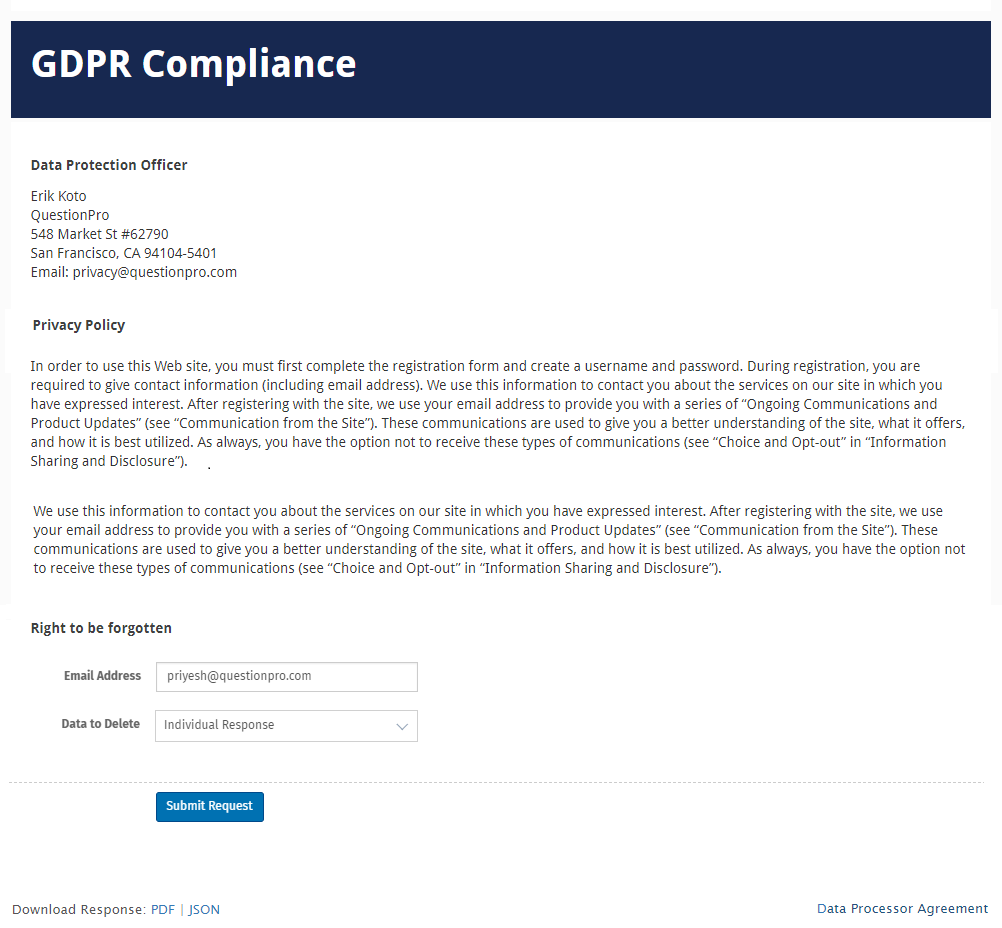Download the response as JSON
1002x928 pixels.
tap(203, 909)
